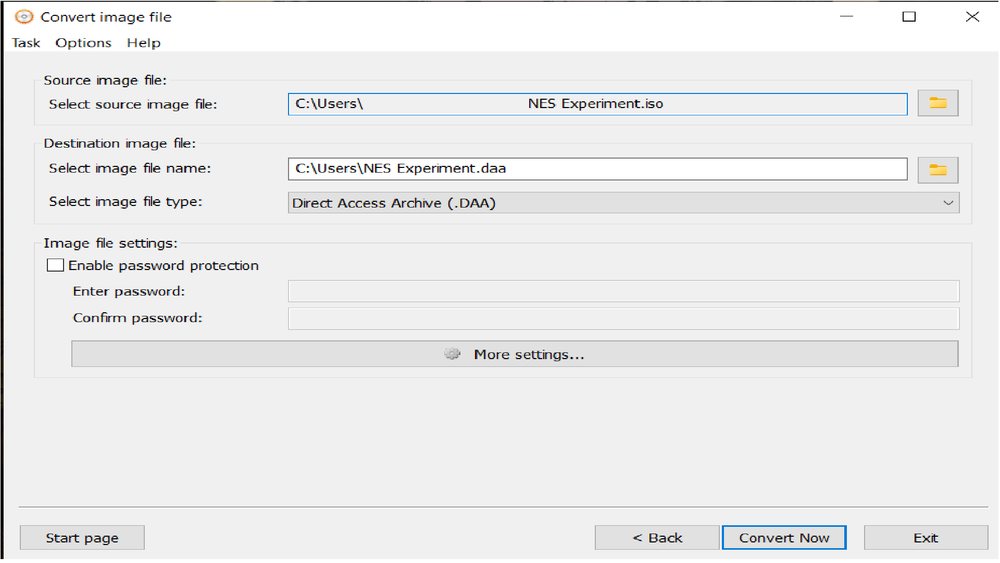This screenshot has height=563, width=1000.
Task: Click the disc app icon in title bar
Action: click(24, 17)
